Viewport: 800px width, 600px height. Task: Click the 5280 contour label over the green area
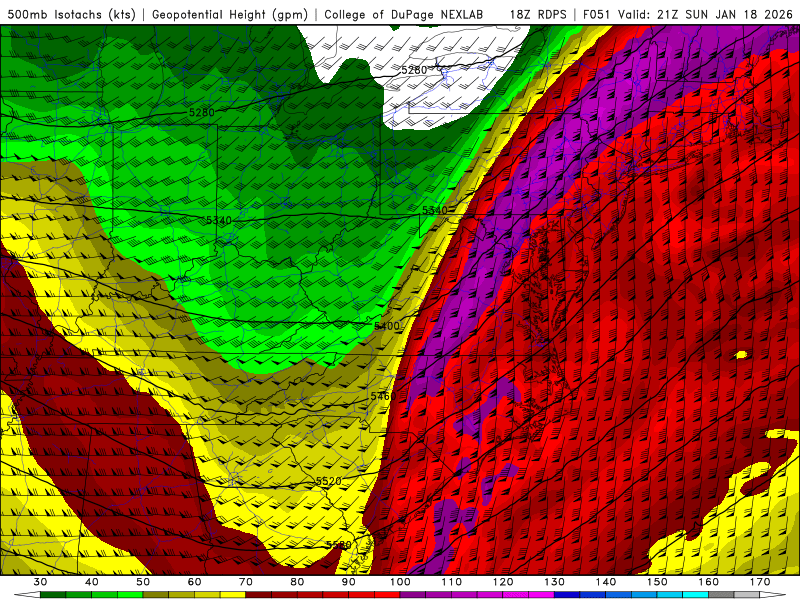coord(202,112)
